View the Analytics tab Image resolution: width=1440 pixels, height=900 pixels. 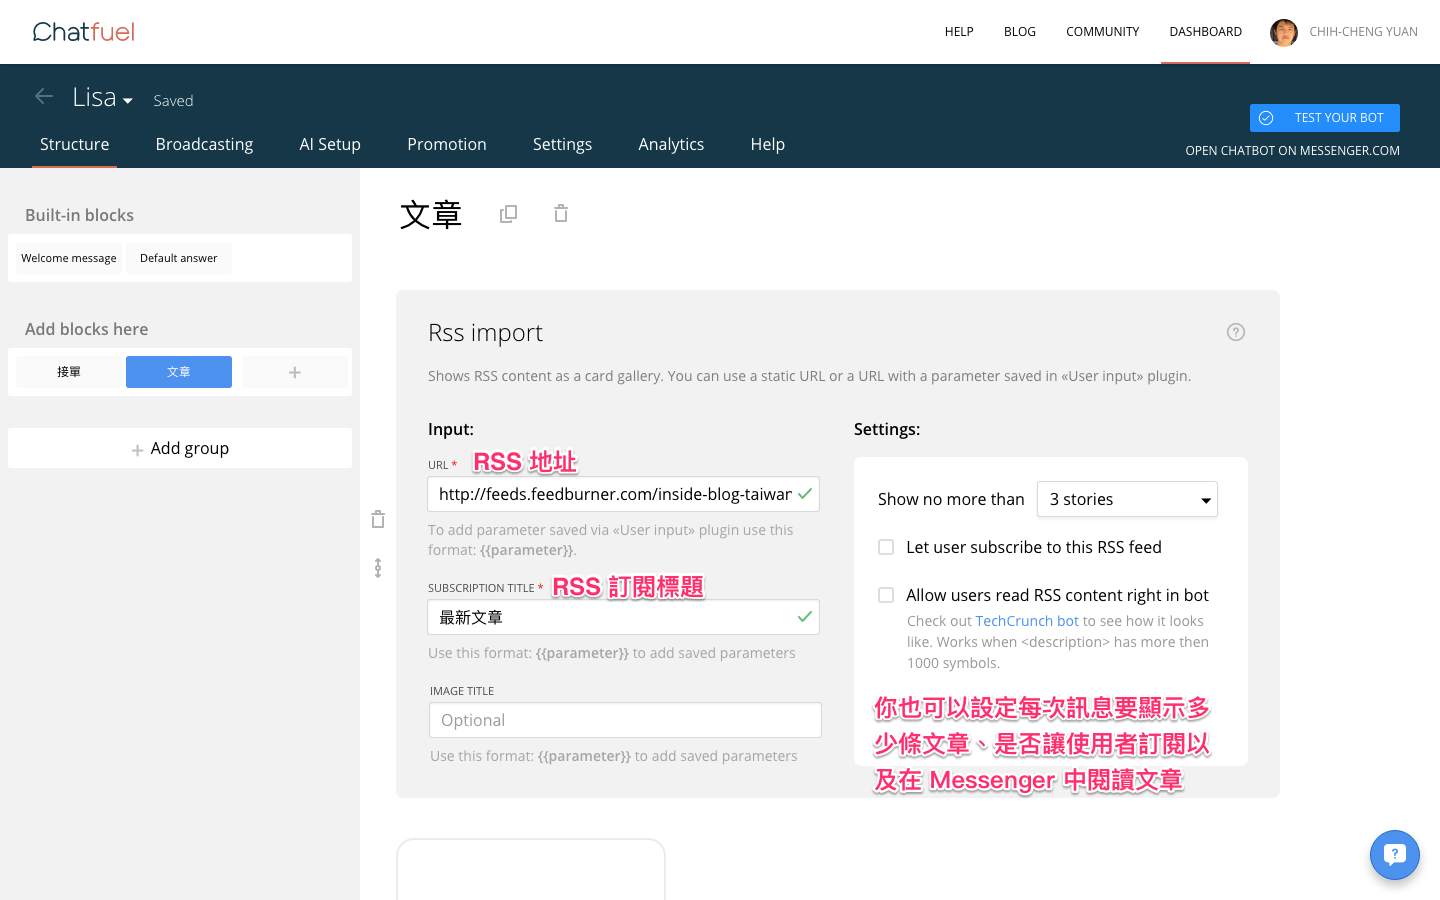[x=671, y=144]
